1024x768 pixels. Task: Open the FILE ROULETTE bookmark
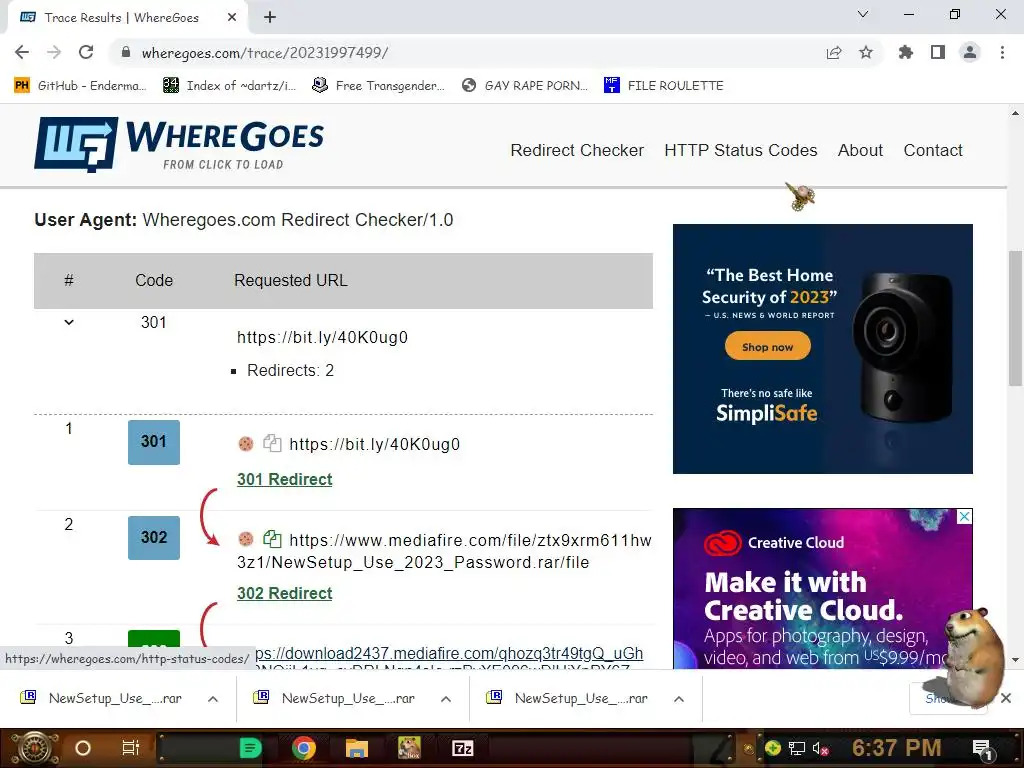click(x=664, y=86)
